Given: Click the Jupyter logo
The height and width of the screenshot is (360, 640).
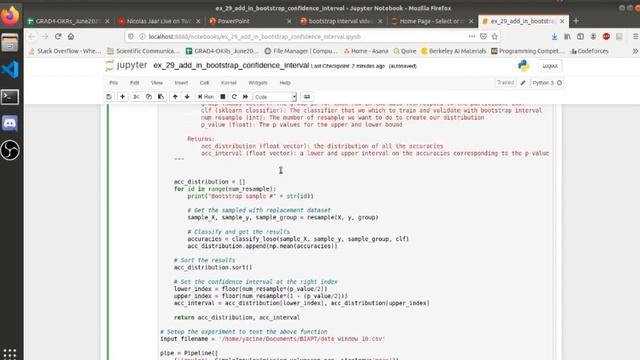Looking at the screenshot, I should click(x=126, y=65).
